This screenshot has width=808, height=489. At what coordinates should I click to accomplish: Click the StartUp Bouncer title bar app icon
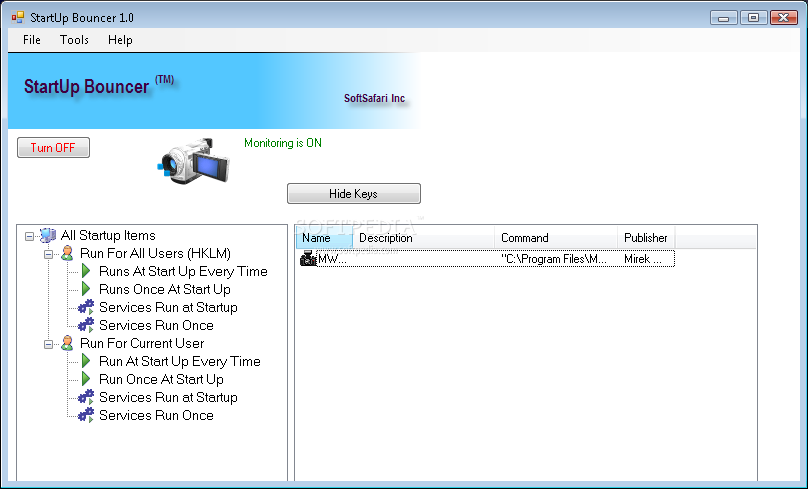[18, 18]
